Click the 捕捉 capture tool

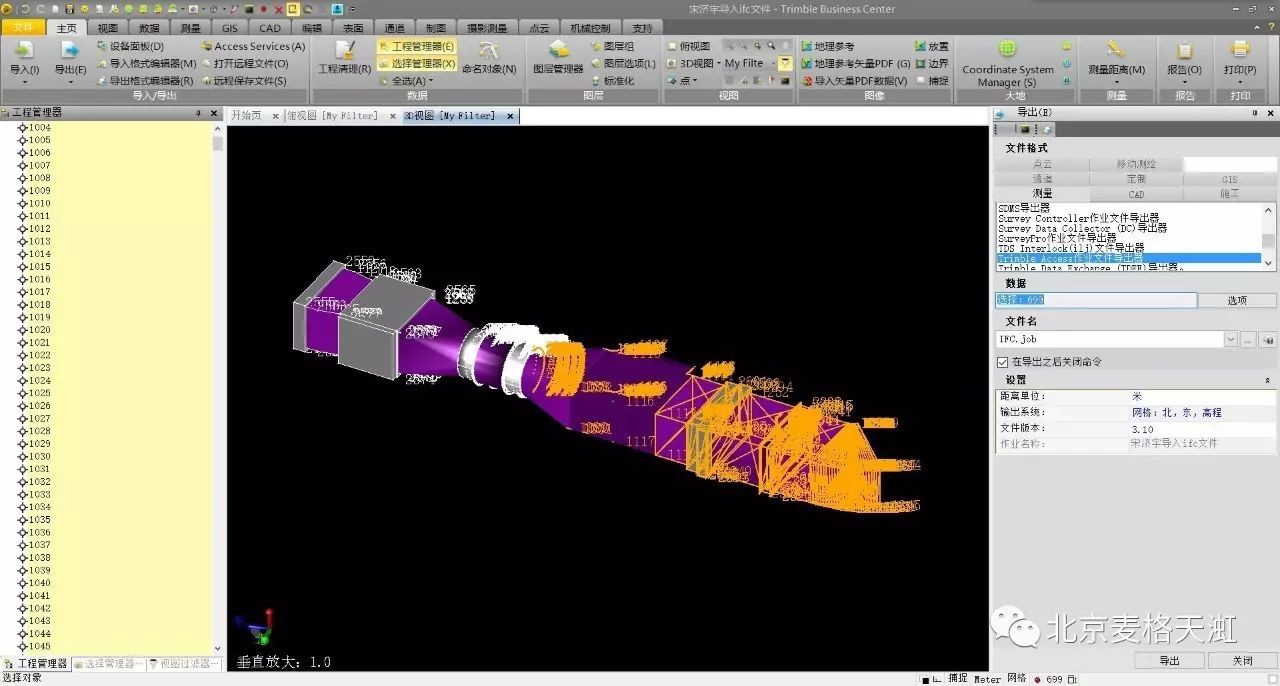point(931,81)
